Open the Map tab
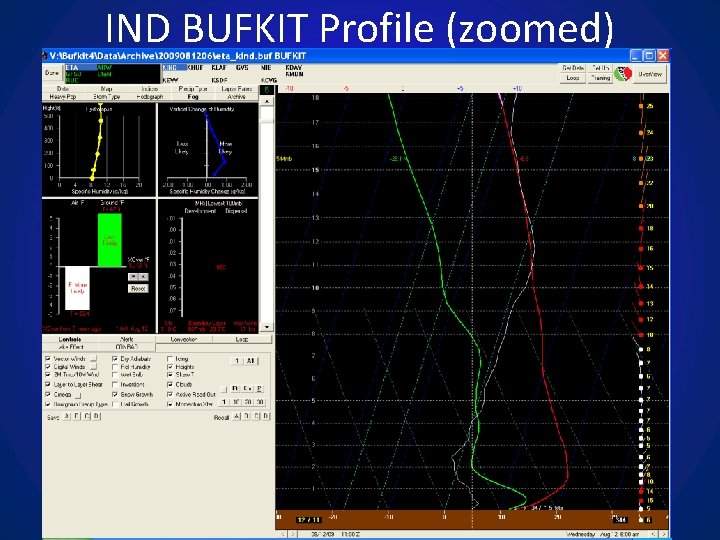The height and width of the screenshot is (540, 720). 106,89
